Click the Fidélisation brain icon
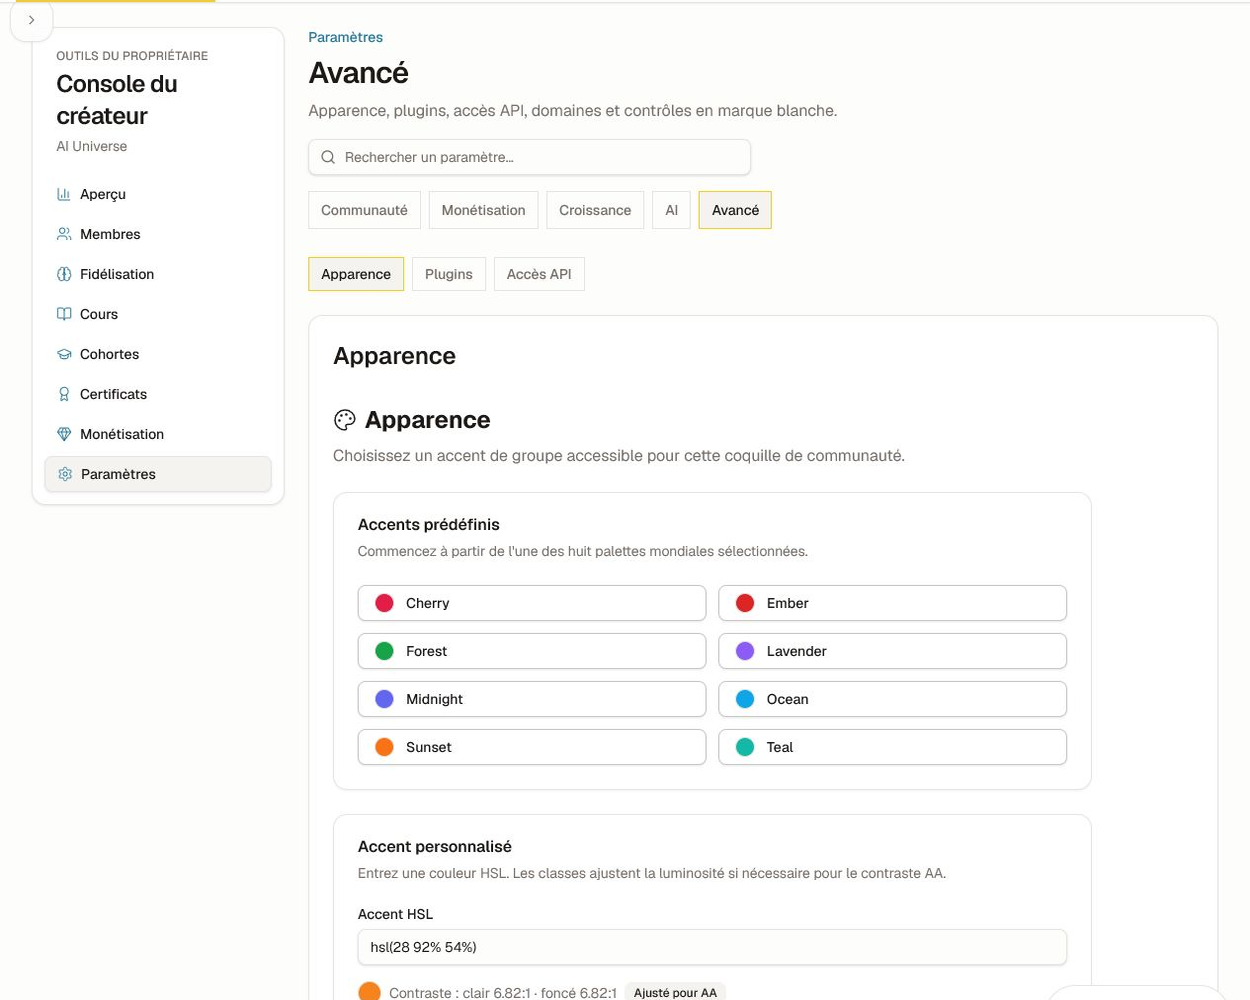Image resolution: width=1250 pixels, height=1000 pixels. 64,274
